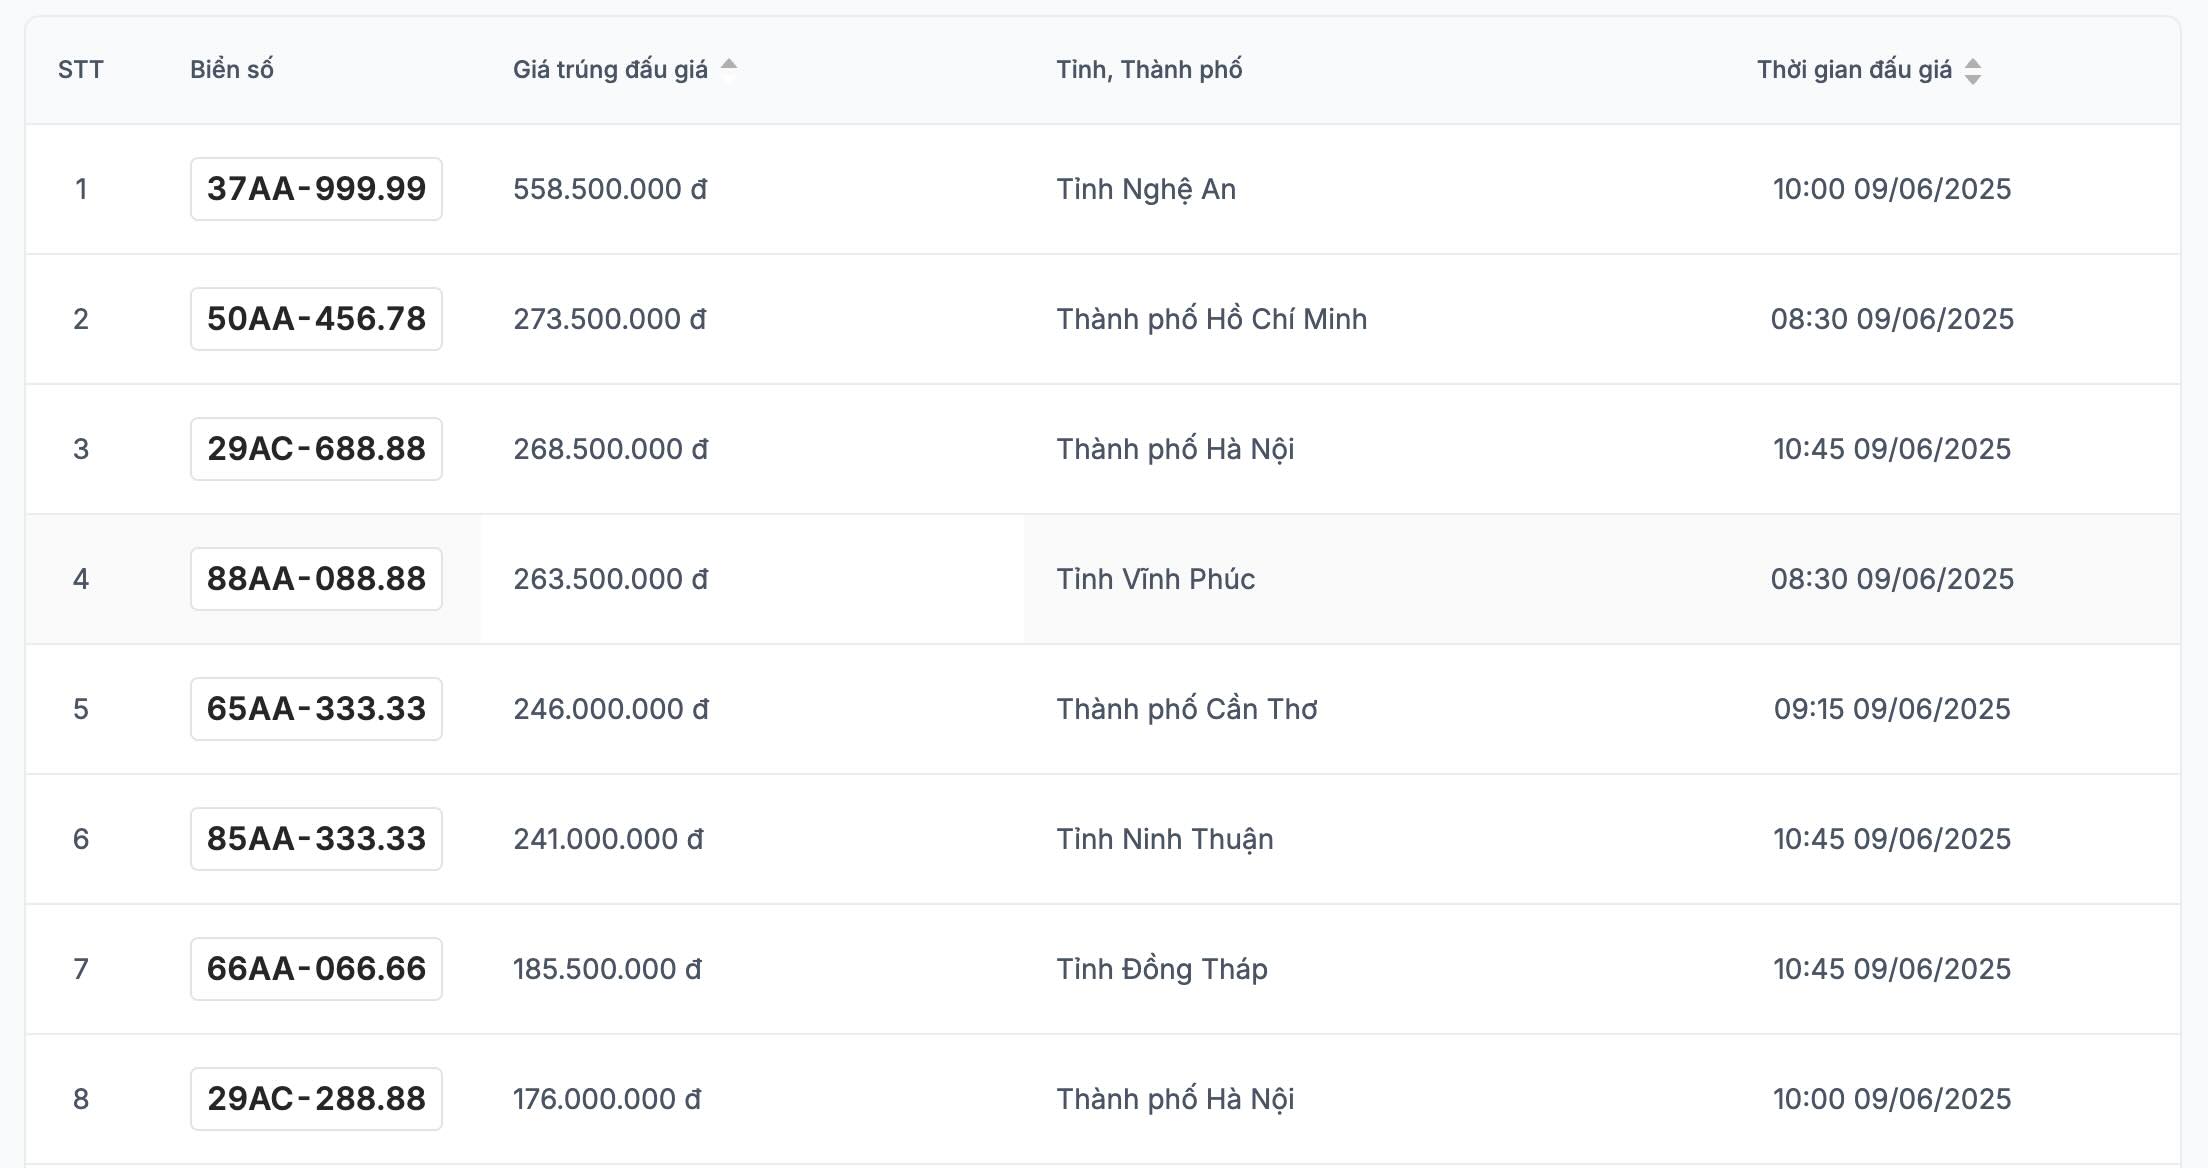Open the 88AA-088.88 plate badge
This screenshot has height=1168, width=2208.
(316, 579)
